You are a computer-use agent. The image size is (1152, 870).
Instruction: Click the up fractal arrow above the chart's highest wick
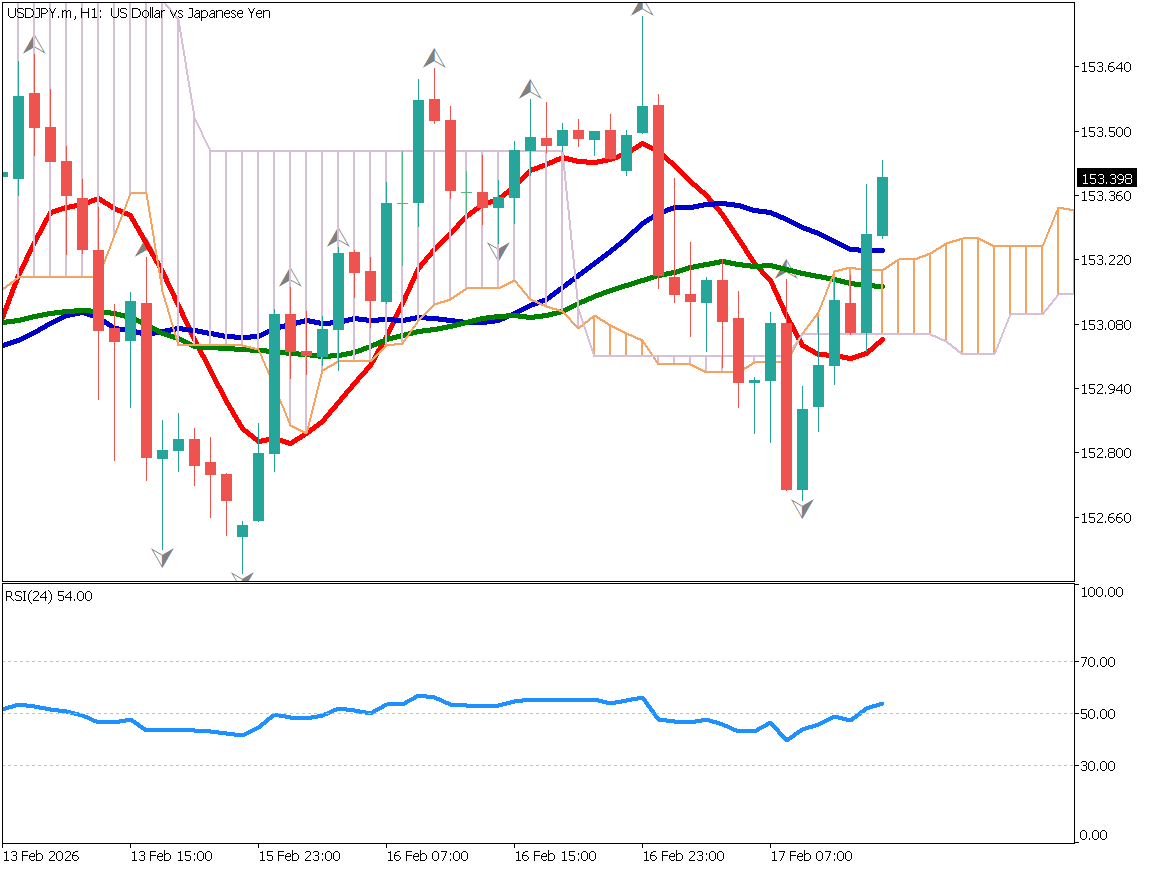(x=643, y=8)
